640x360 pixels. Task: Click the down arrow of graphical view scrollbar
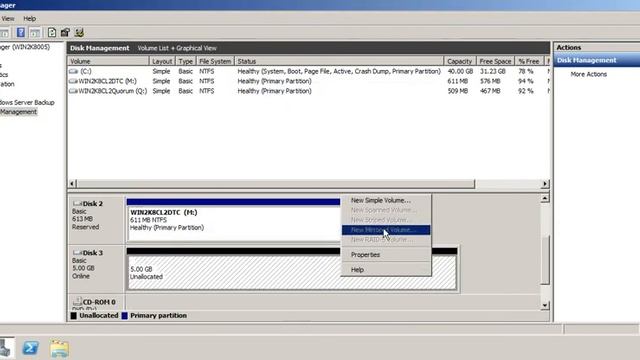(545, 305)
